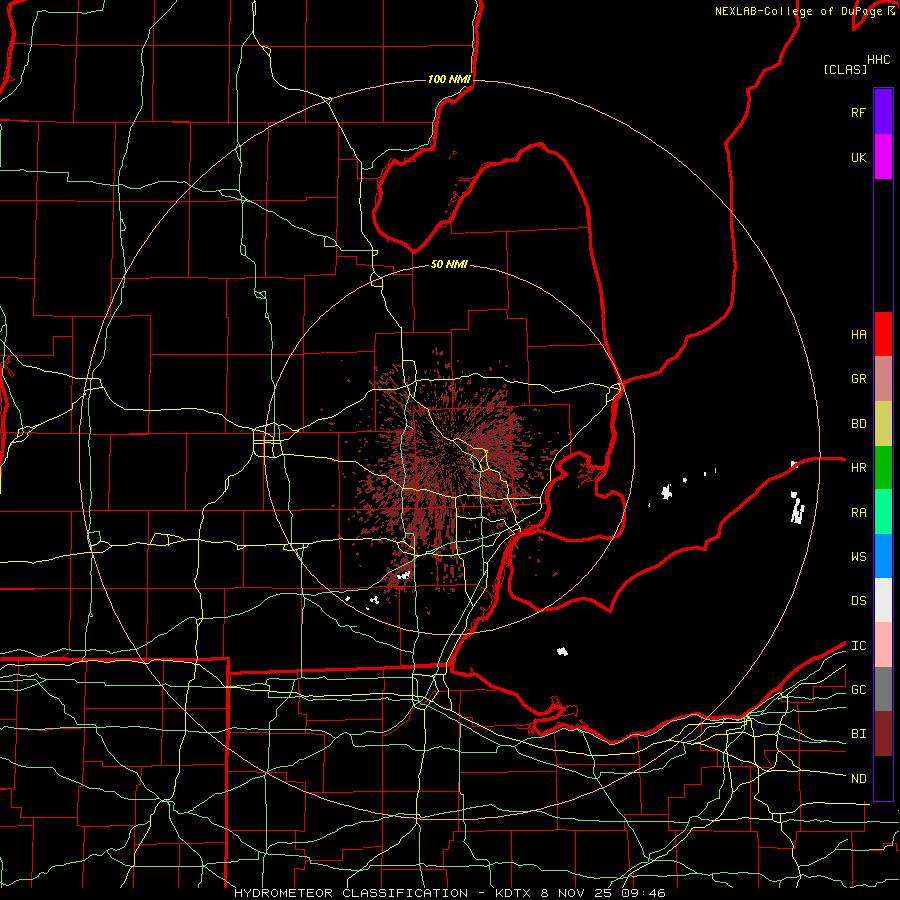Click the 'BD' legend label
The width and height of the screenshot is (900, 900).
click(x=858, y=424)
